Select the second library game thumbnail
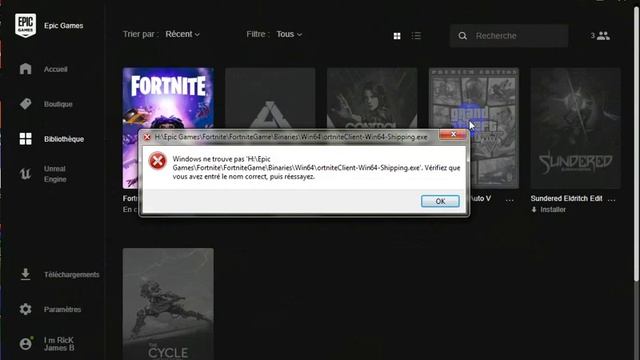 pyautogui.click(x=270, y=98)
